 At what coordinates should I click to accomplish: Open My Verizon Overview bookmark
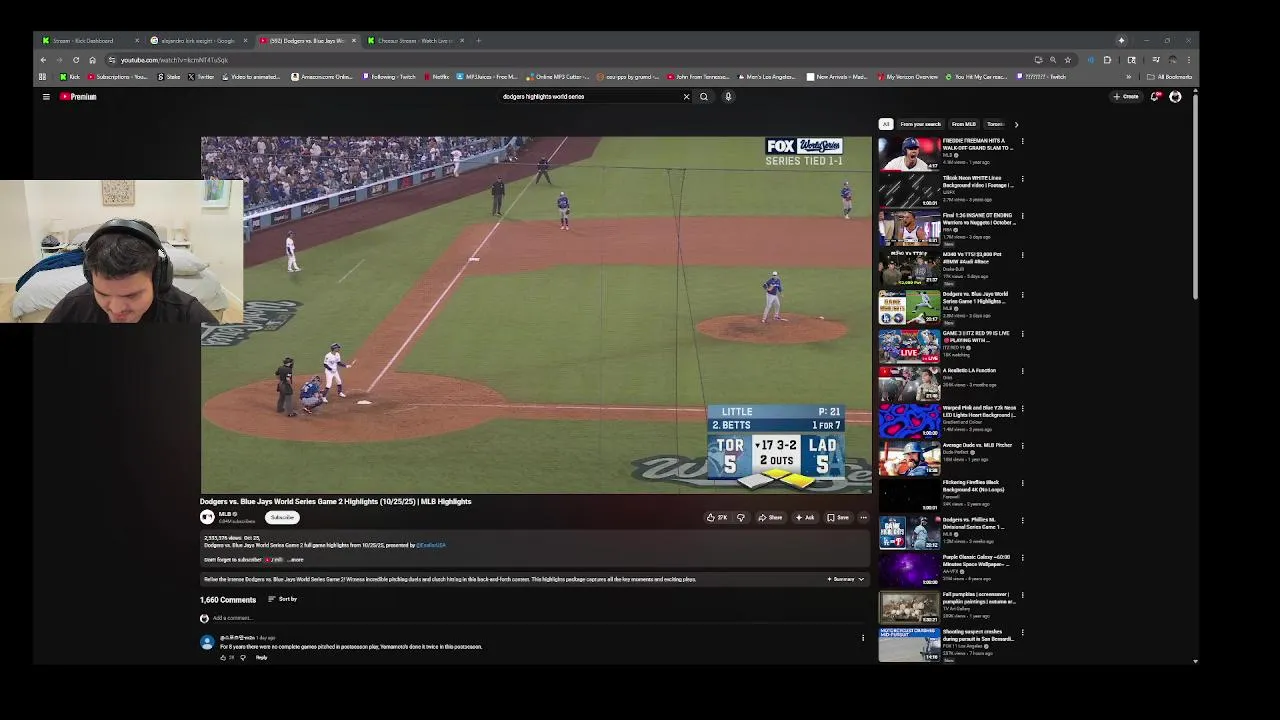coord(907,77)
